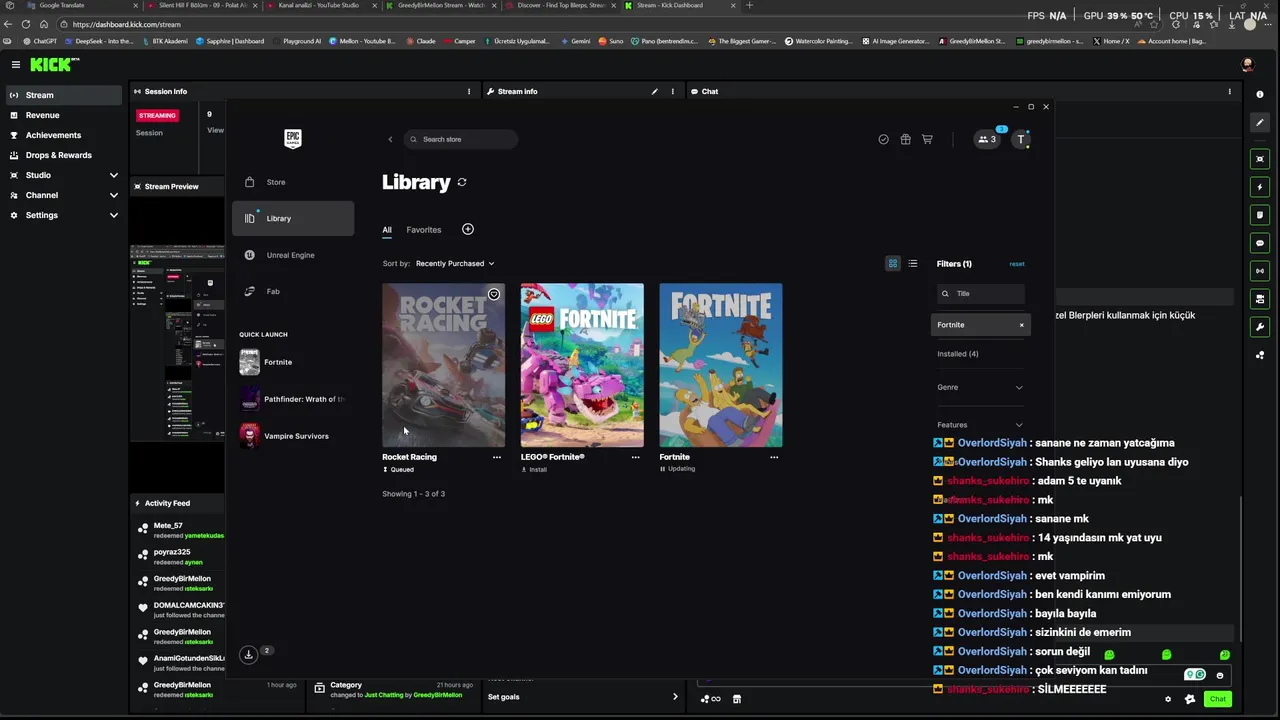The height and width of the screenshot is (720, 1280).
Task: Open Set goals row
Action: [x=583, y=697]
